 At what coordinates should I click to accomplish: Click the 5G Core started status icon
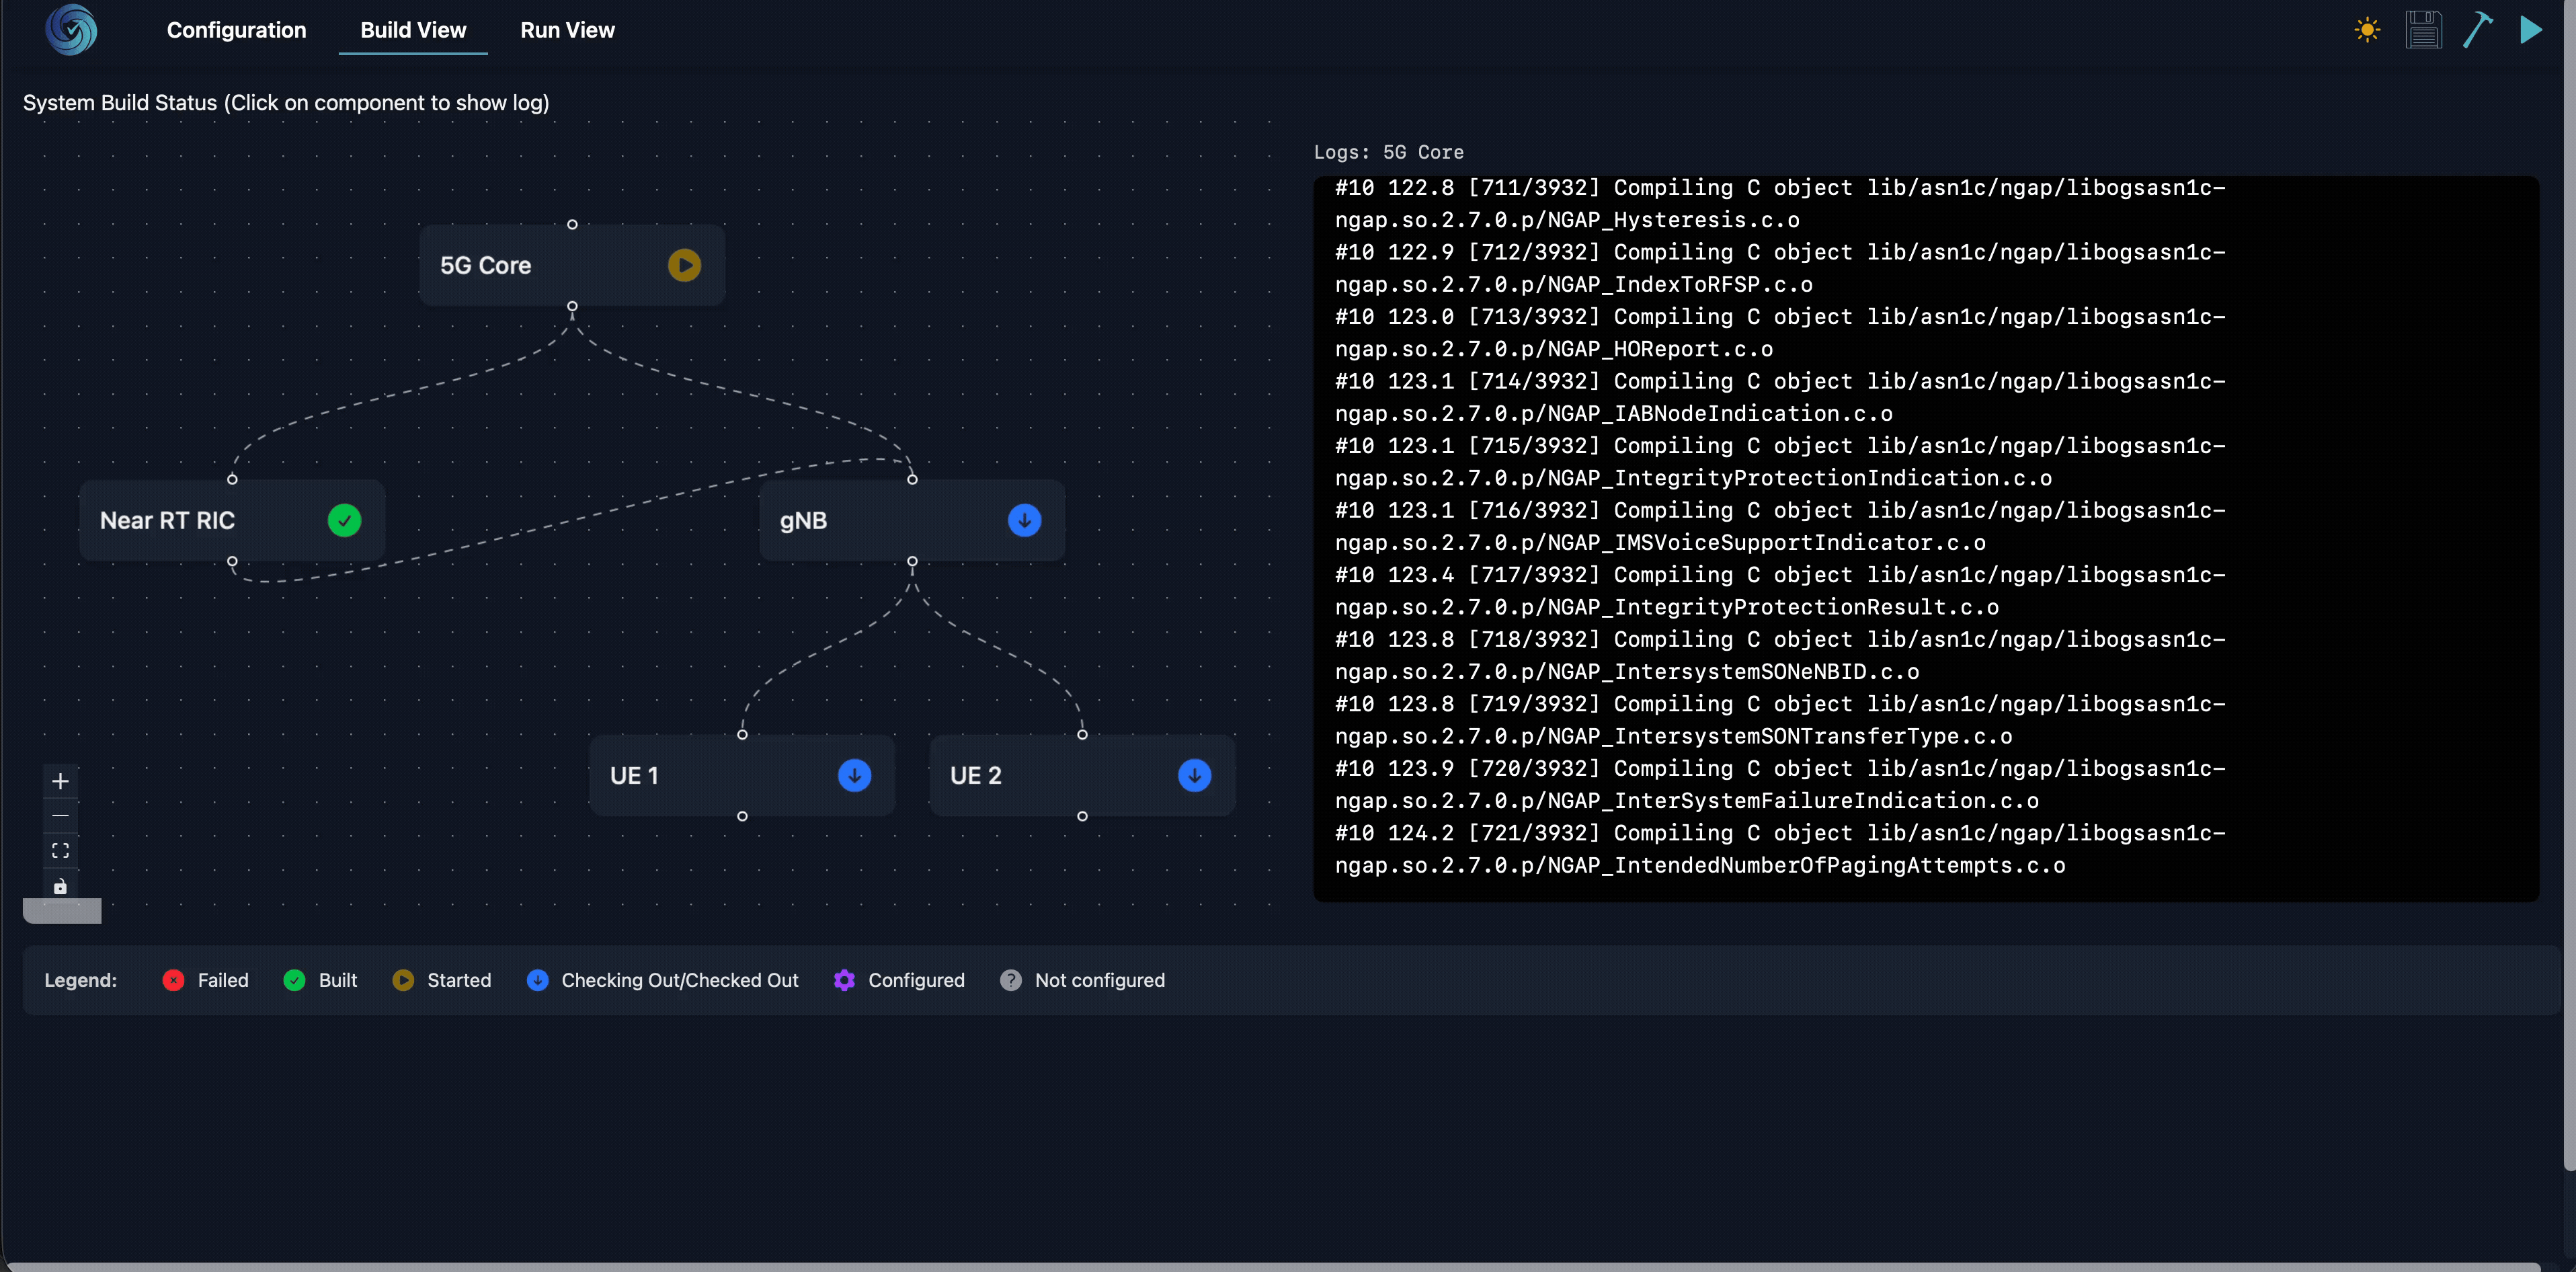coord(684,265)
